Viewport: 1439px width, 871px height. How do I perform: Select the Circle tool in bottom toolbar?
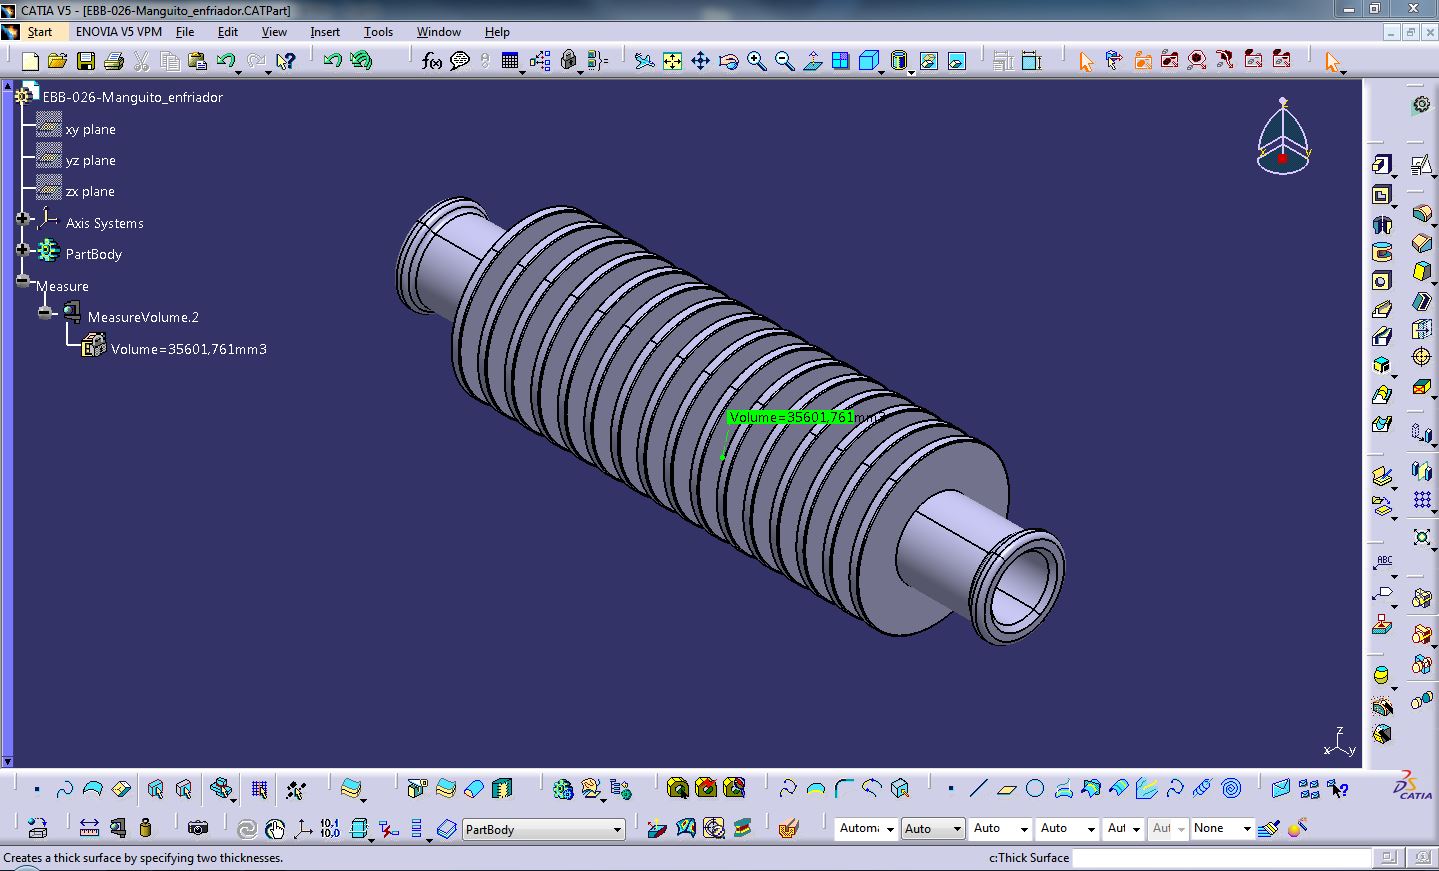pyautogui.click(x=1035, y=789)
